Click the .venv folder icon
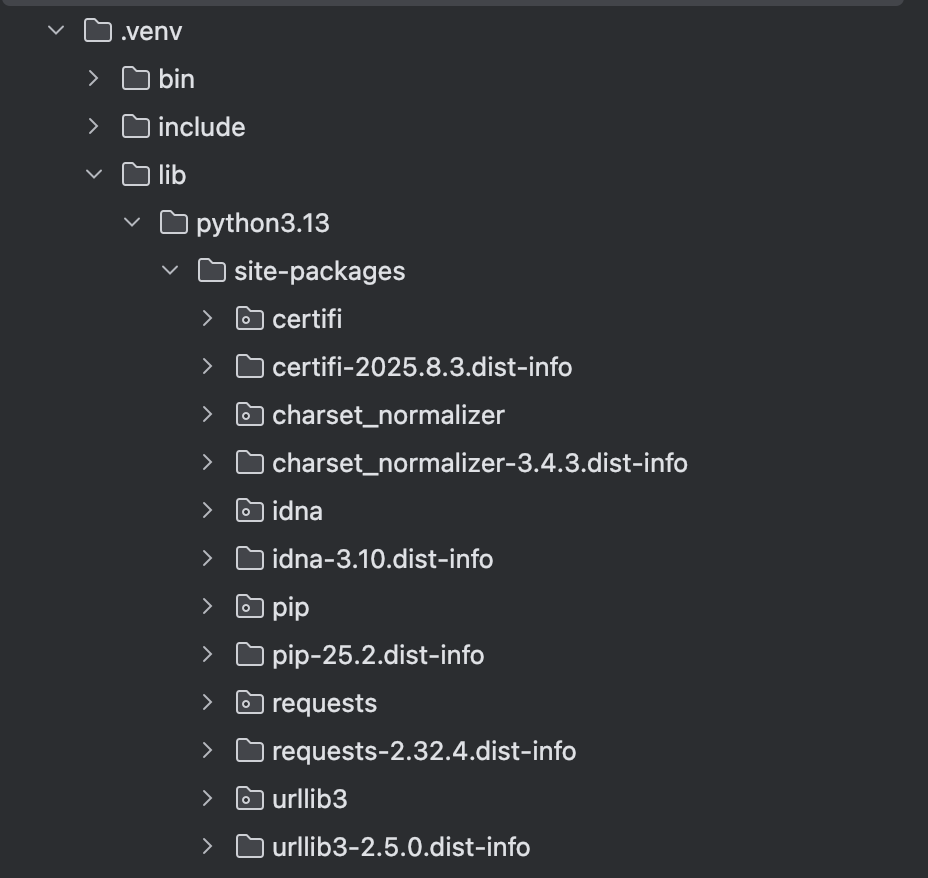Image resolution: width=928 pixels, height=878 pixels. tap(97, 31)
